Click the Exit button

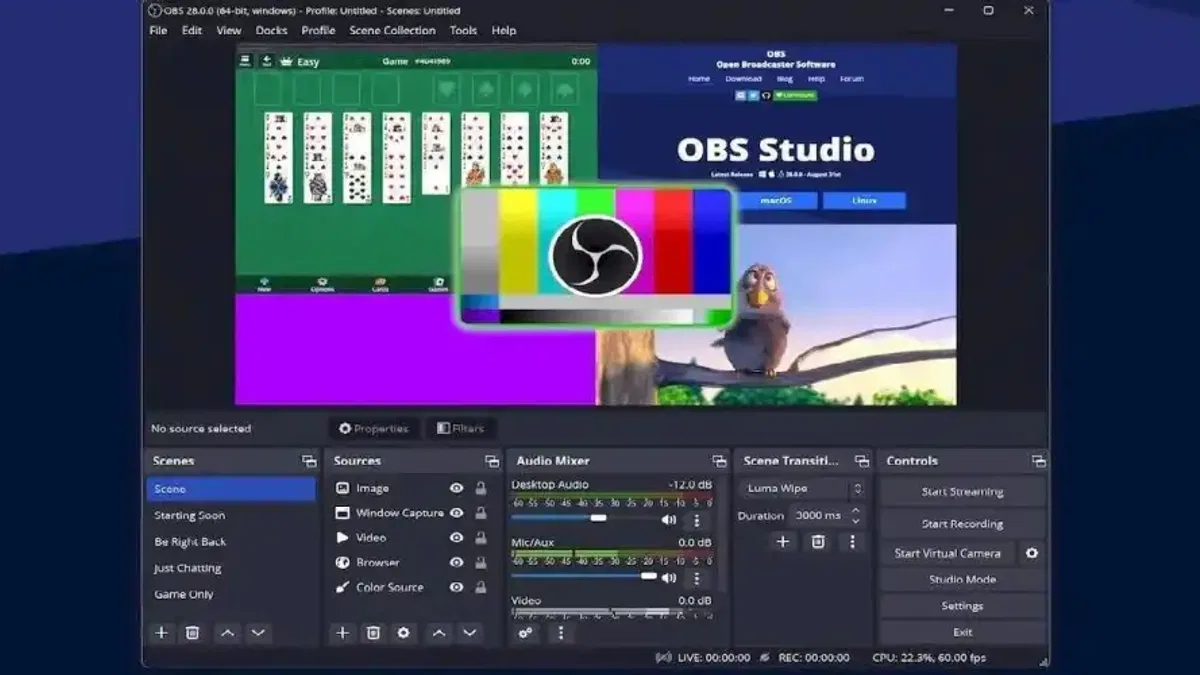(x=962, y=632)
